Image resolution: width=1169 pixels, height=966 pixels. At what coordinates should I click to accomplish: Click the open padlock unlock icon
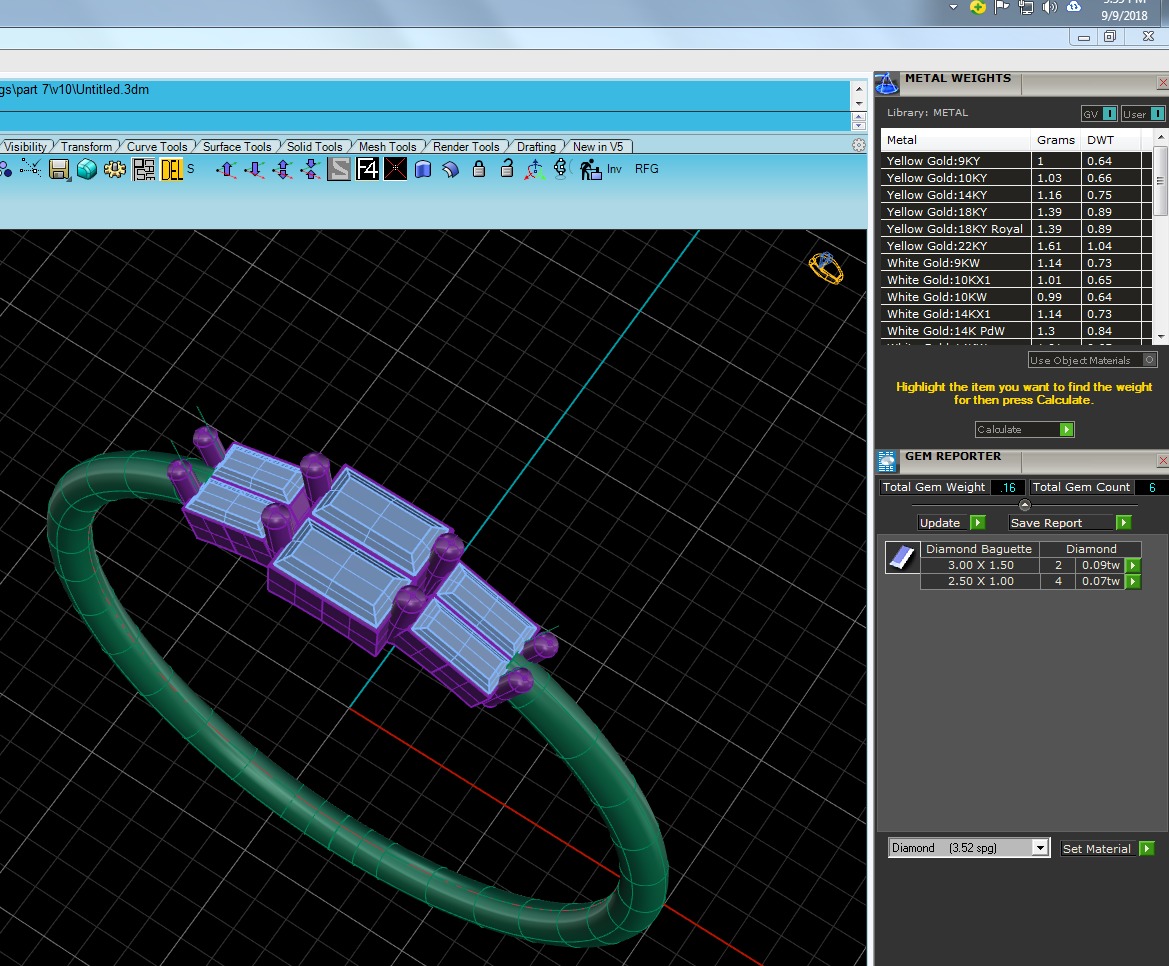[x=507, y=169]
